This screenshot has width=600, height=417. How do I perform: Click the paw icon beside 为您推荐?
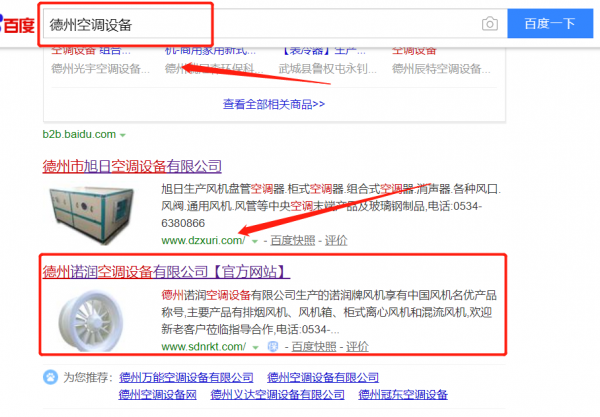50,377
